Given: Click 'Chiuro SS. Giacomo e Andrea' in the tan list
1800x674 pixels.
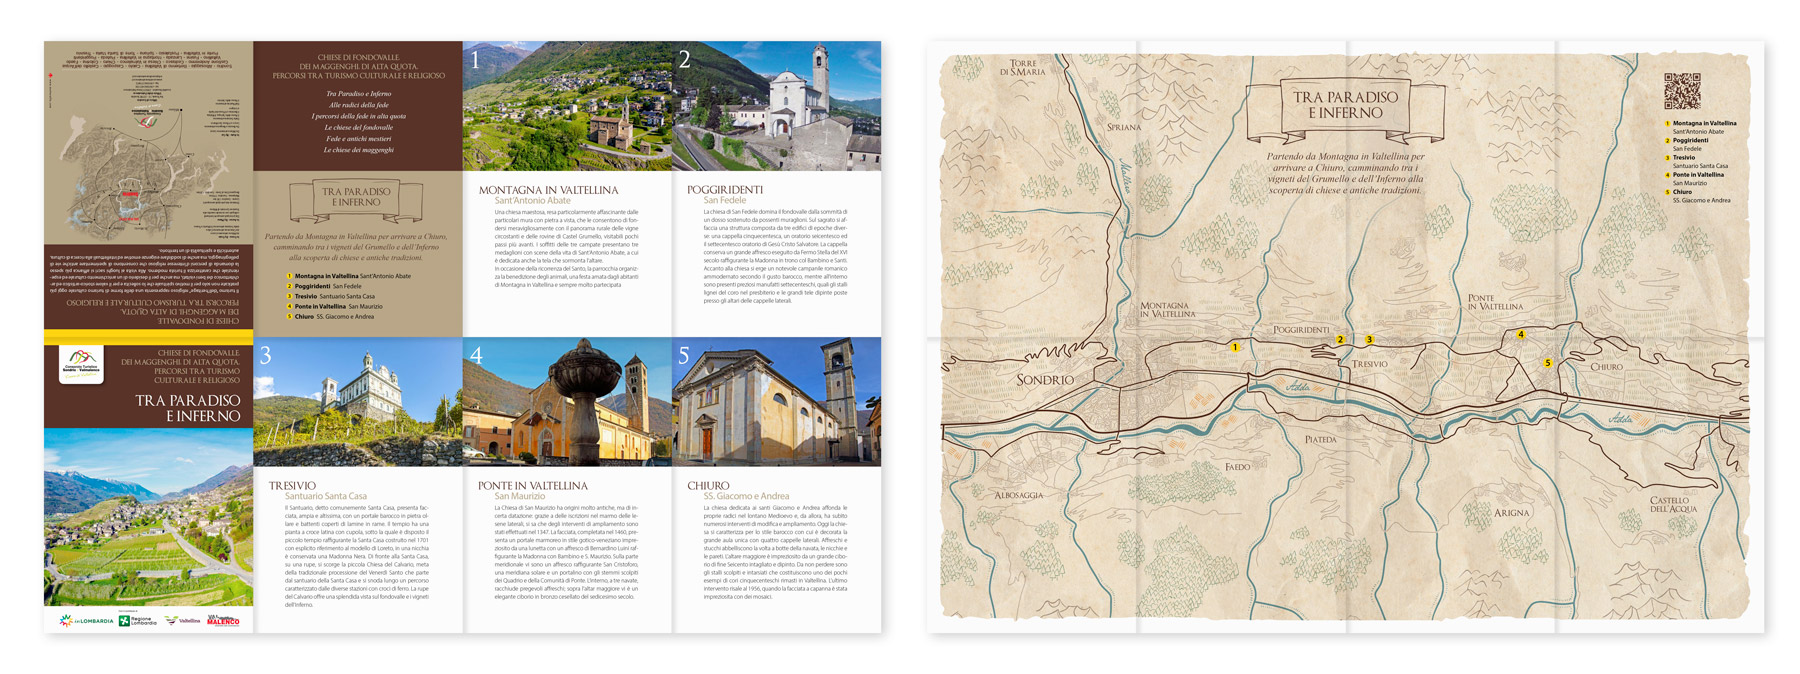Looking at the screenshot, I should coord(331,316).
